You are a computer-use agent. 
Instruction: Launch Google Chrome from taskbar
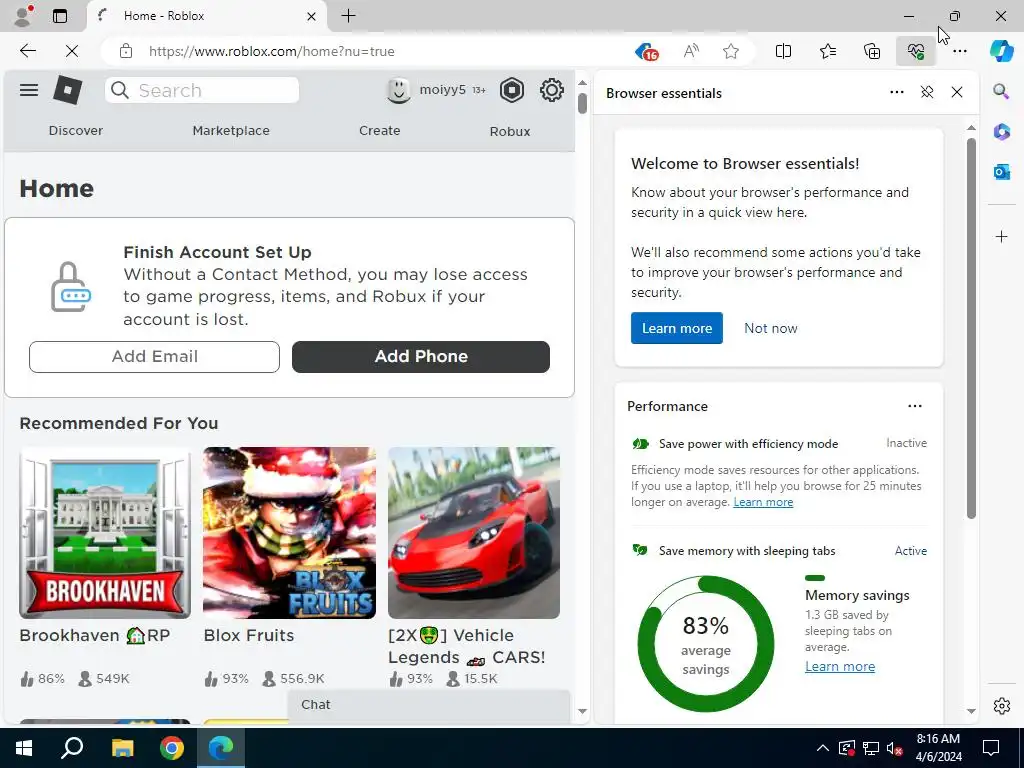click(172, 748)
